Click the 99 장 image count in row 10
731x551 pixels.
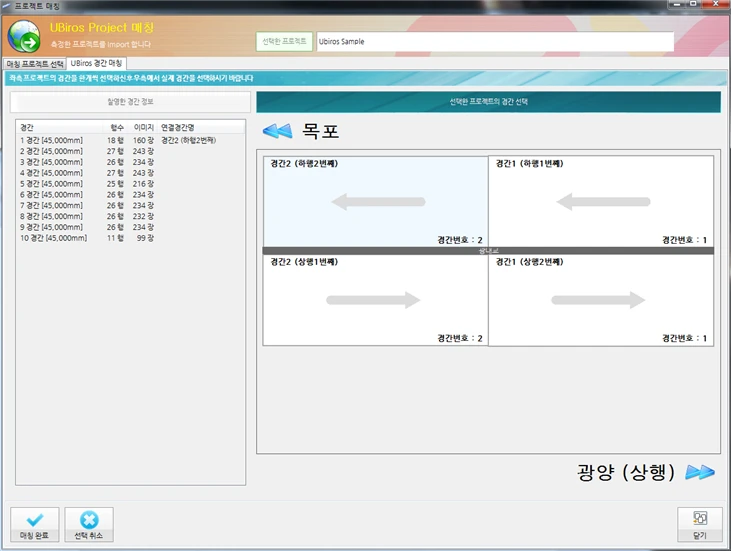tap(145, 238)
